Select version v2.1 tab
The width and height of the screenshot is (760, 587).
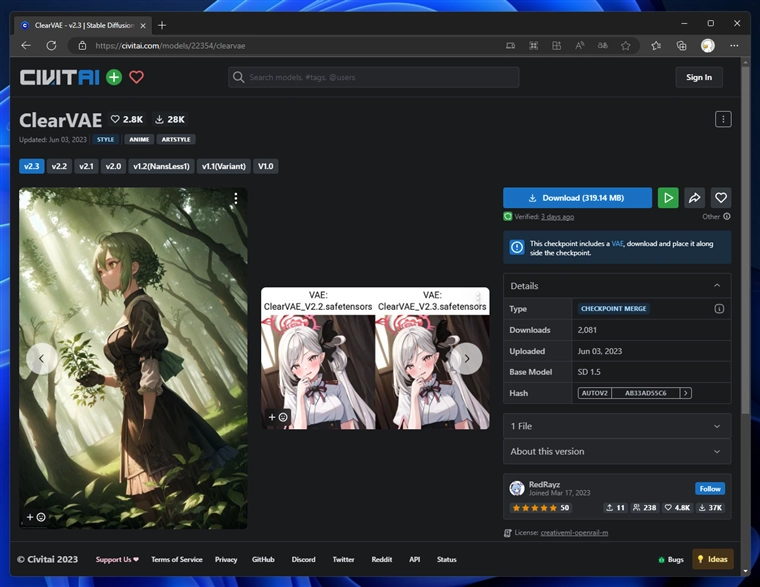86,166
